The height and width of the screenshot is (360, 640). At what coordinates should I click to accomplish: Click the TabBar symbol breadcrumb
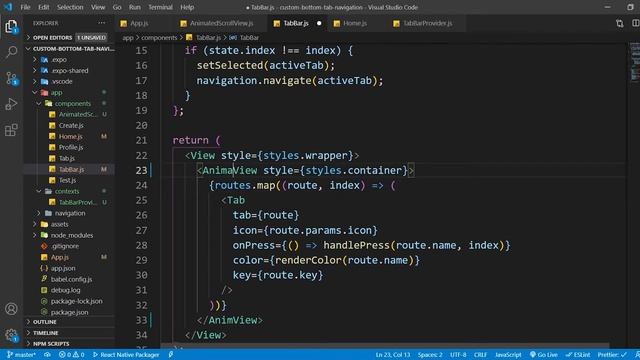244,38
